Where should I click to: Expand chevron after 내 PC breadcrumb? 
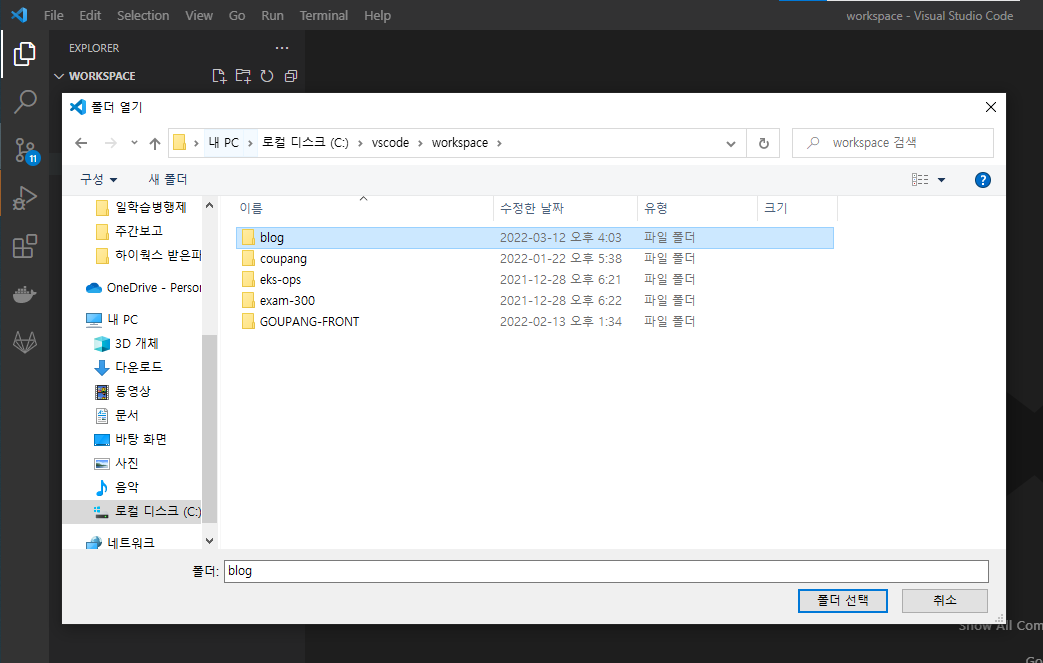point(250,143)
